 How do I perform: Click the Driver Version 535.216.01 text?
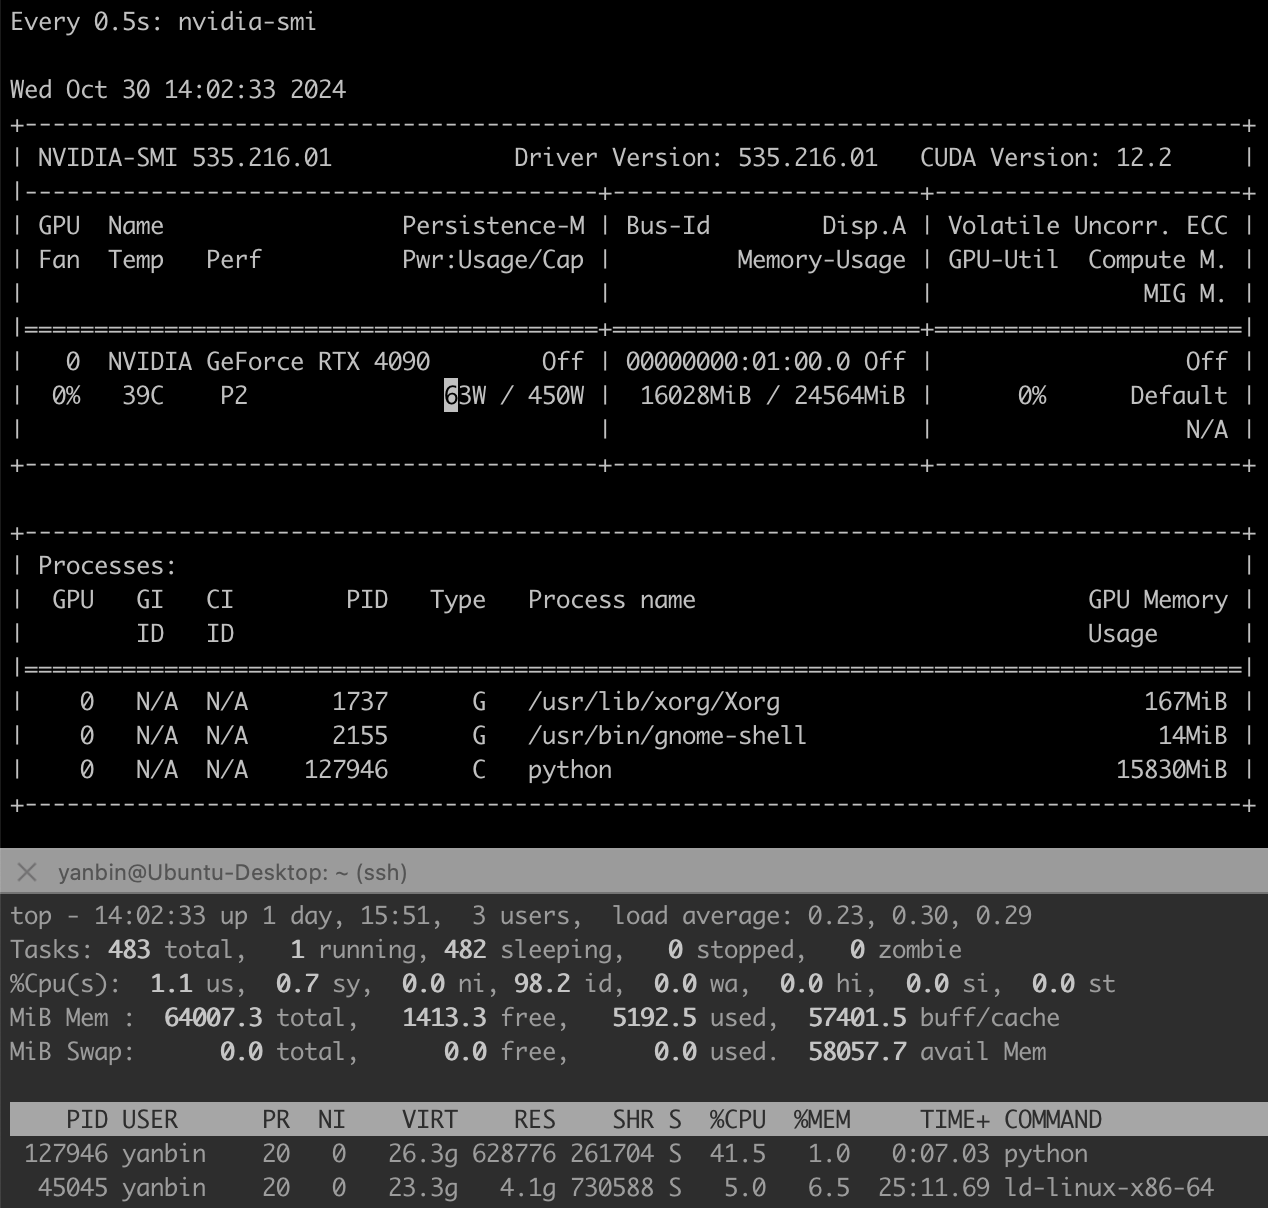(x=695, y=158)
